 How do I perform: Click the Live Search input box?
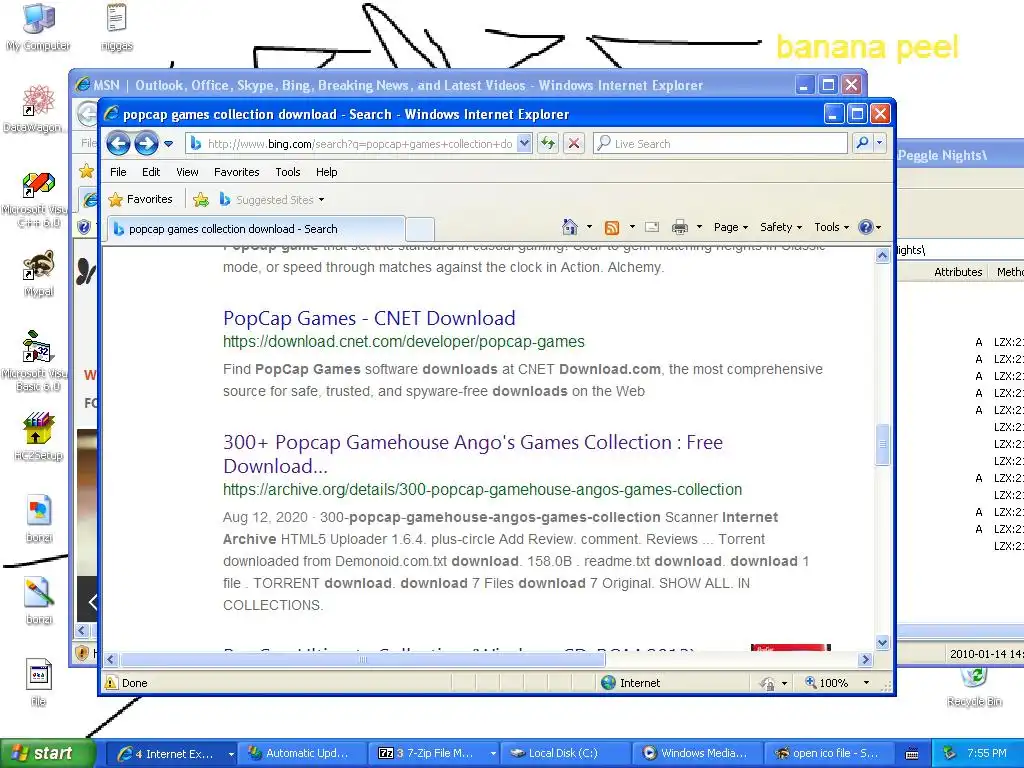coord(720,144)
